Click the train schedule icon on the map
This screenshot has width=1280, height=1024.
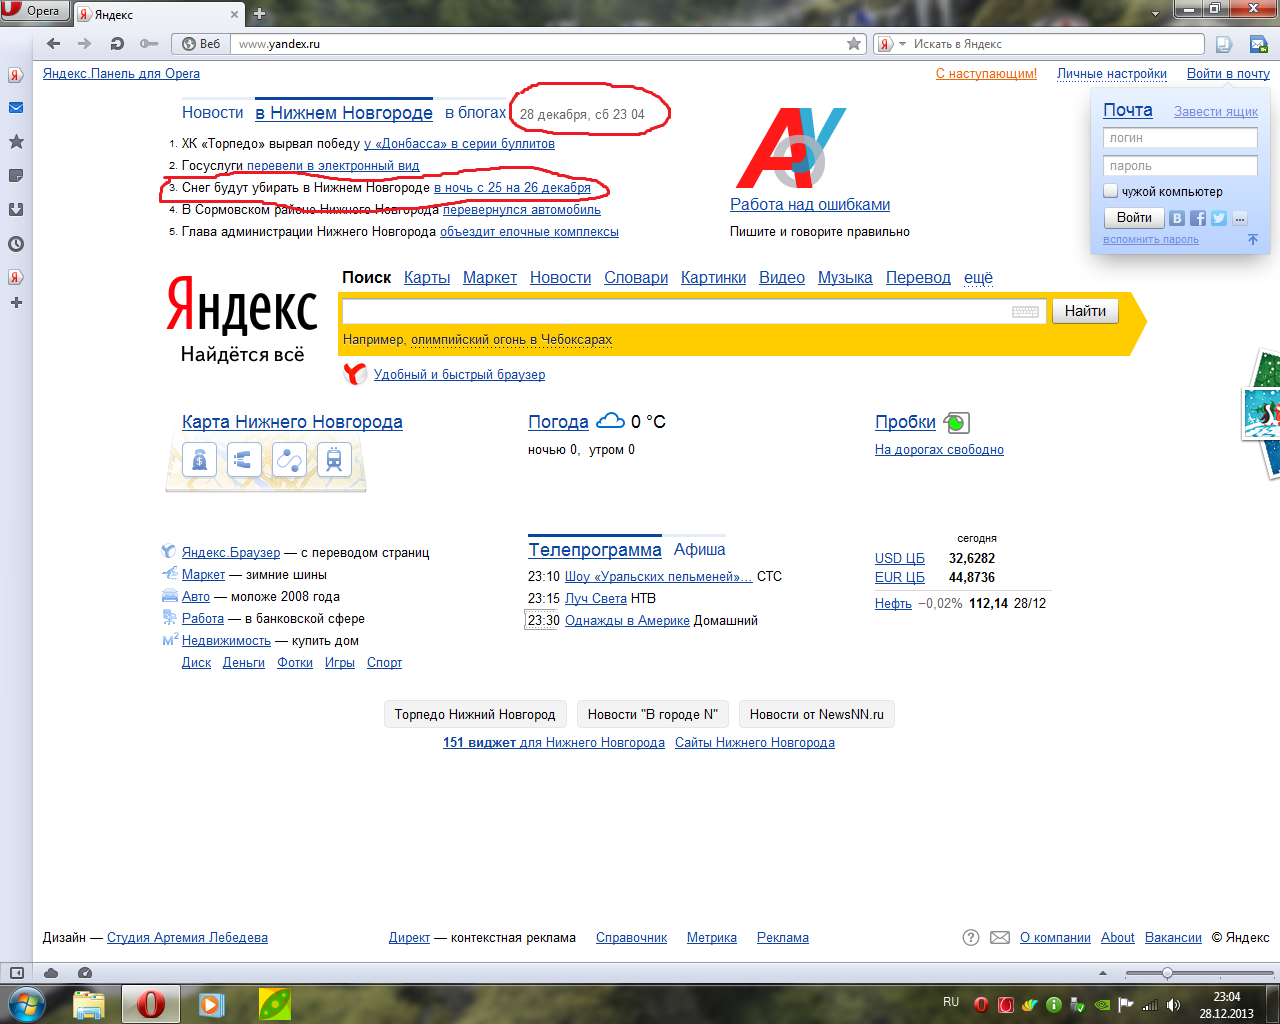click(334, 460)
